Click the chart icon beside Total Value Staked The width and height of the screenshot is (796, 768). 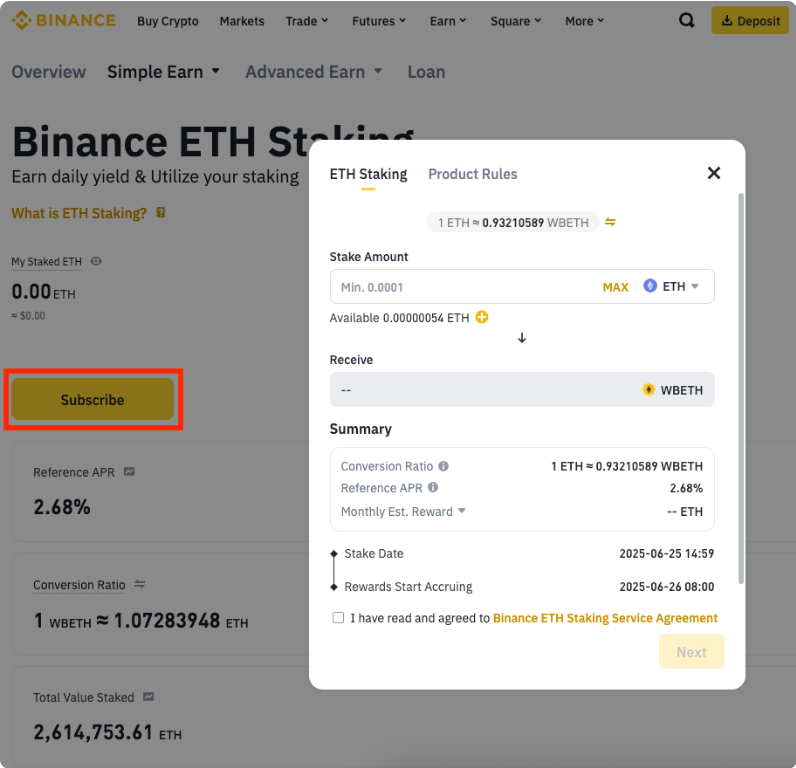coord(148,697)
